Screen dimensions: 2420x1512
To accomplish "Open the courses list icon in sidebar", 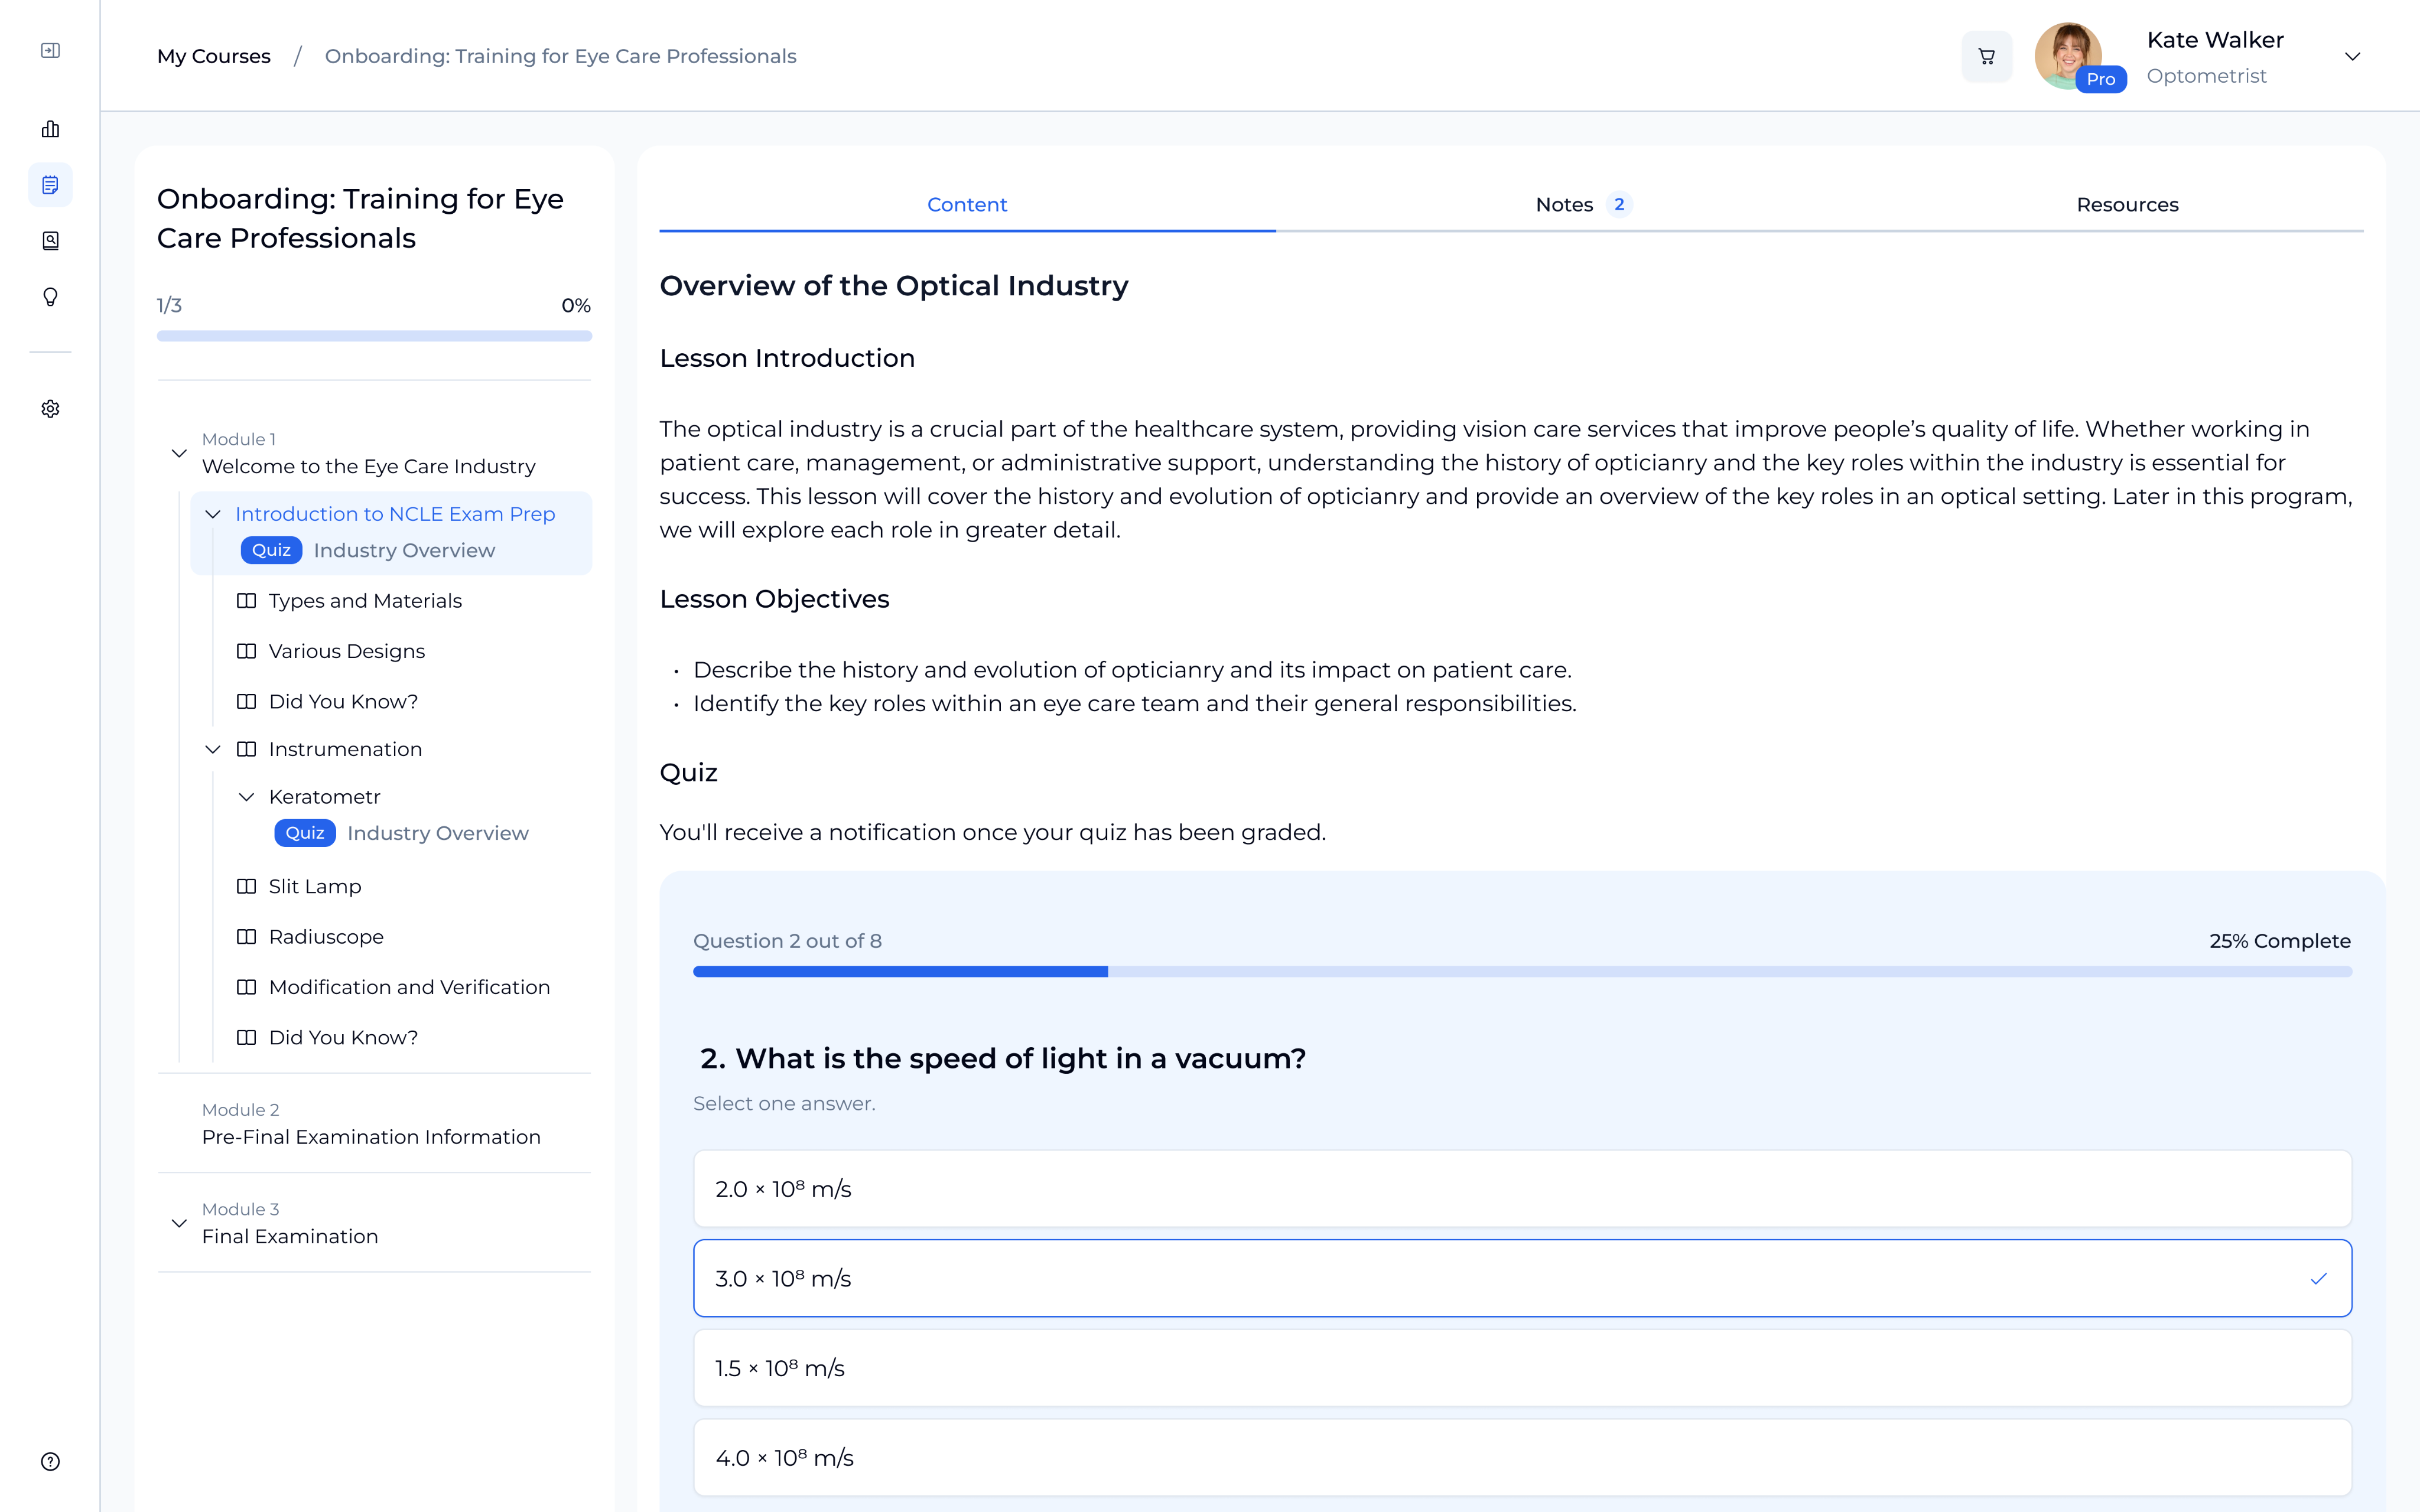I will (50, 185).
